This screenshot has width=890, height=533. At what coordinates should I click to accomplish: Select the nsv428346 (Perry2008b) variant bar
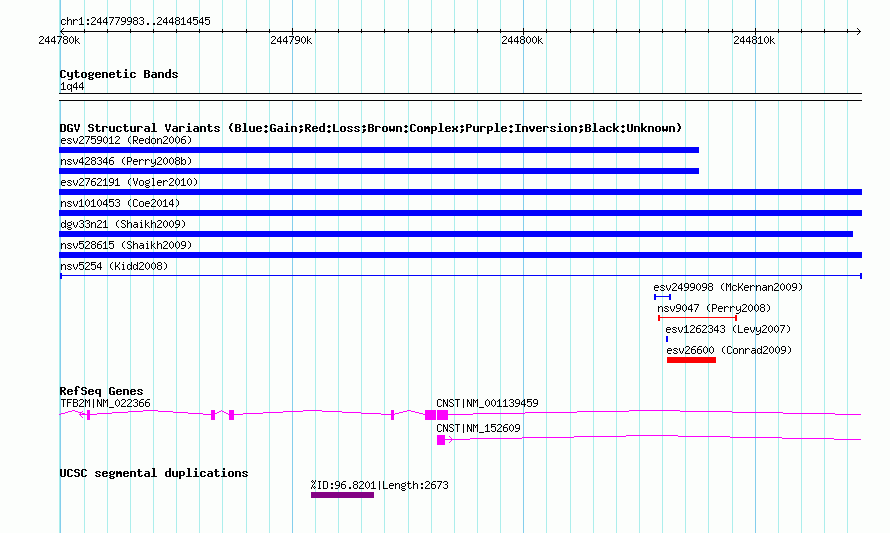pos(379,171)
